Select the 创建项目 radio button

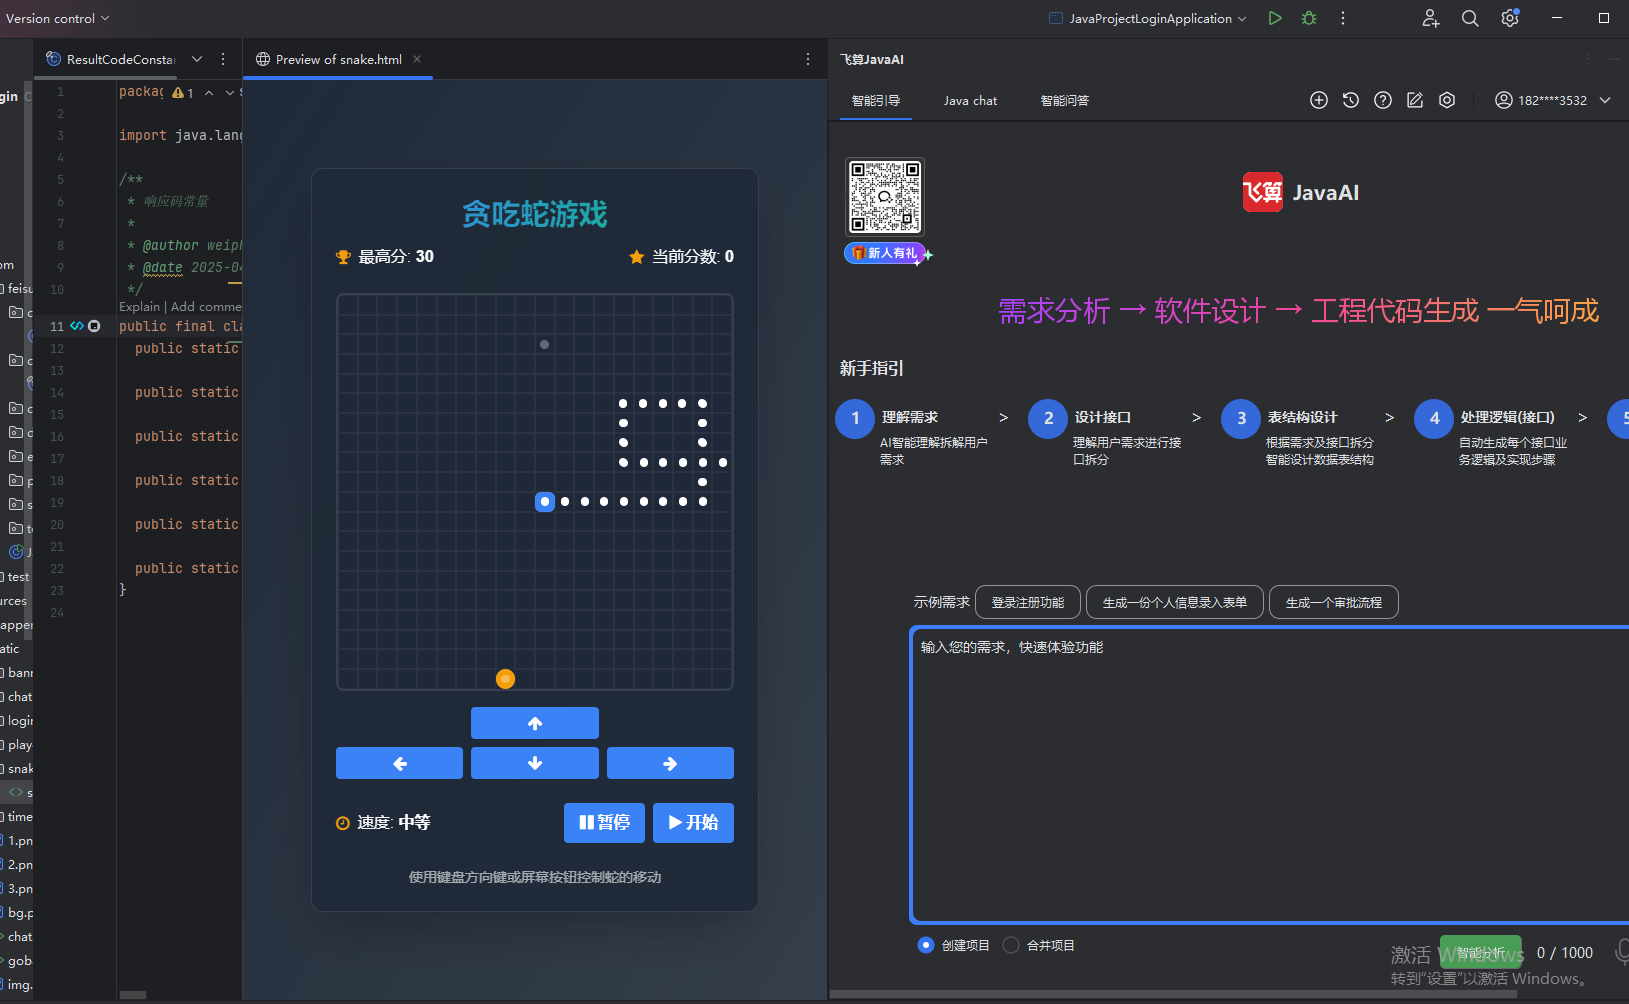[926, 945]
